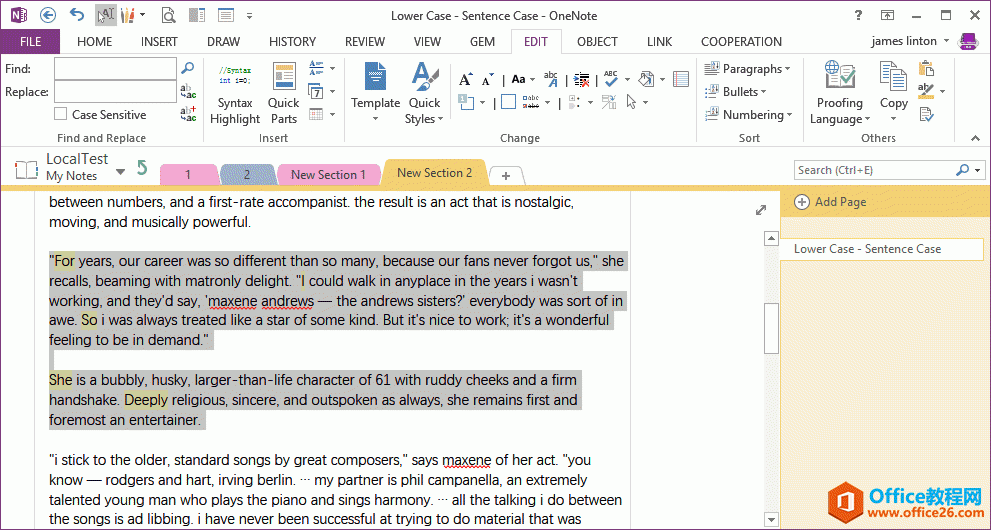Click the Decrease Font Size icon

(x=488, y=79)
